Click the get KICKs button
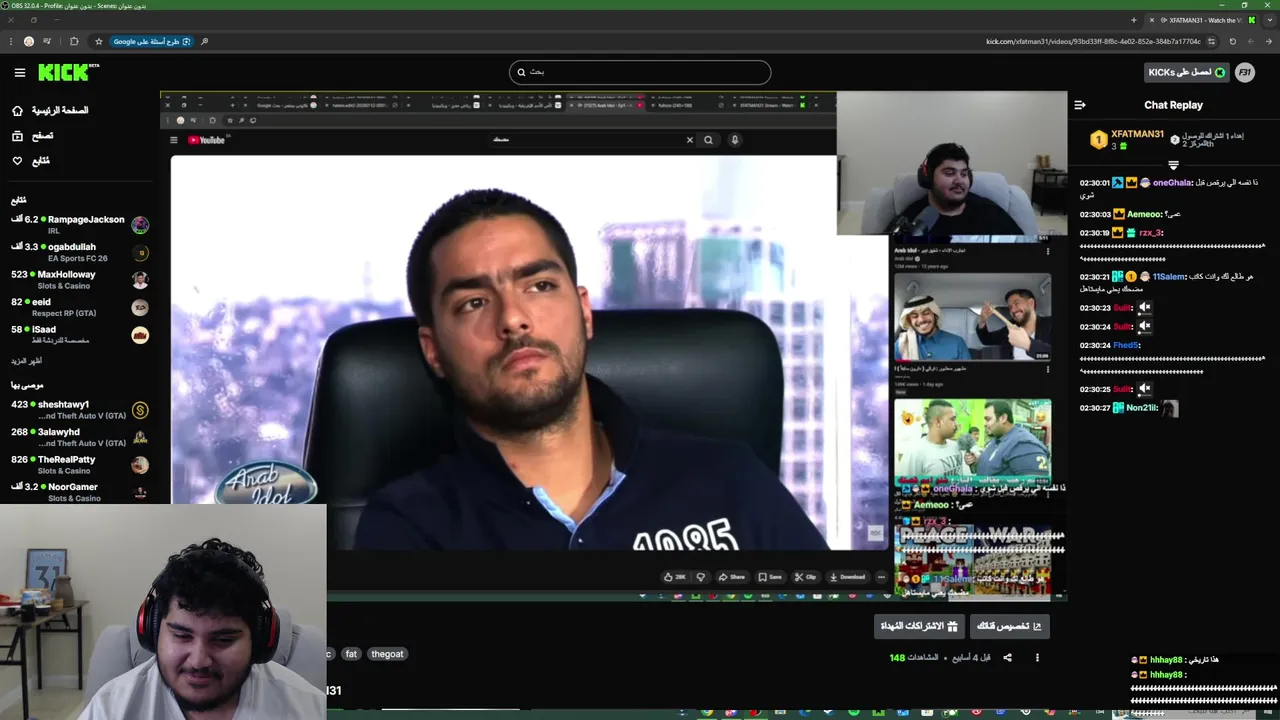Image resolution: width=1280 pixels, height=720 pixels. pos(1186,72)
